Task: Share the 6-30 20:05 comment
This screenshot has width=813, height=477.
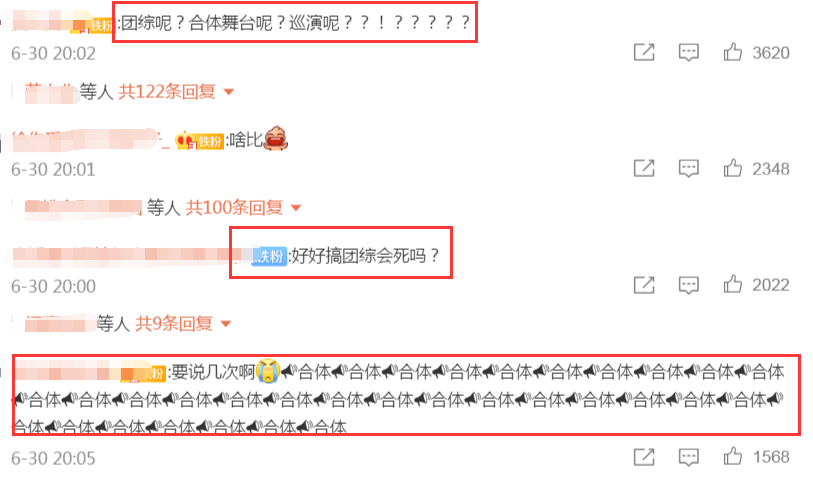Action: 644,457
